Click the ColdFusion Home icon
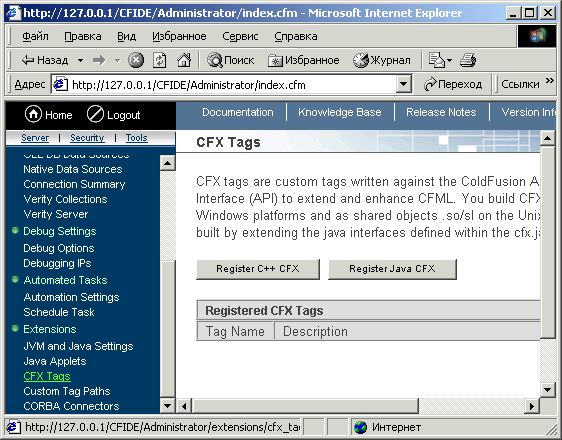 click(x=33, y=114)
